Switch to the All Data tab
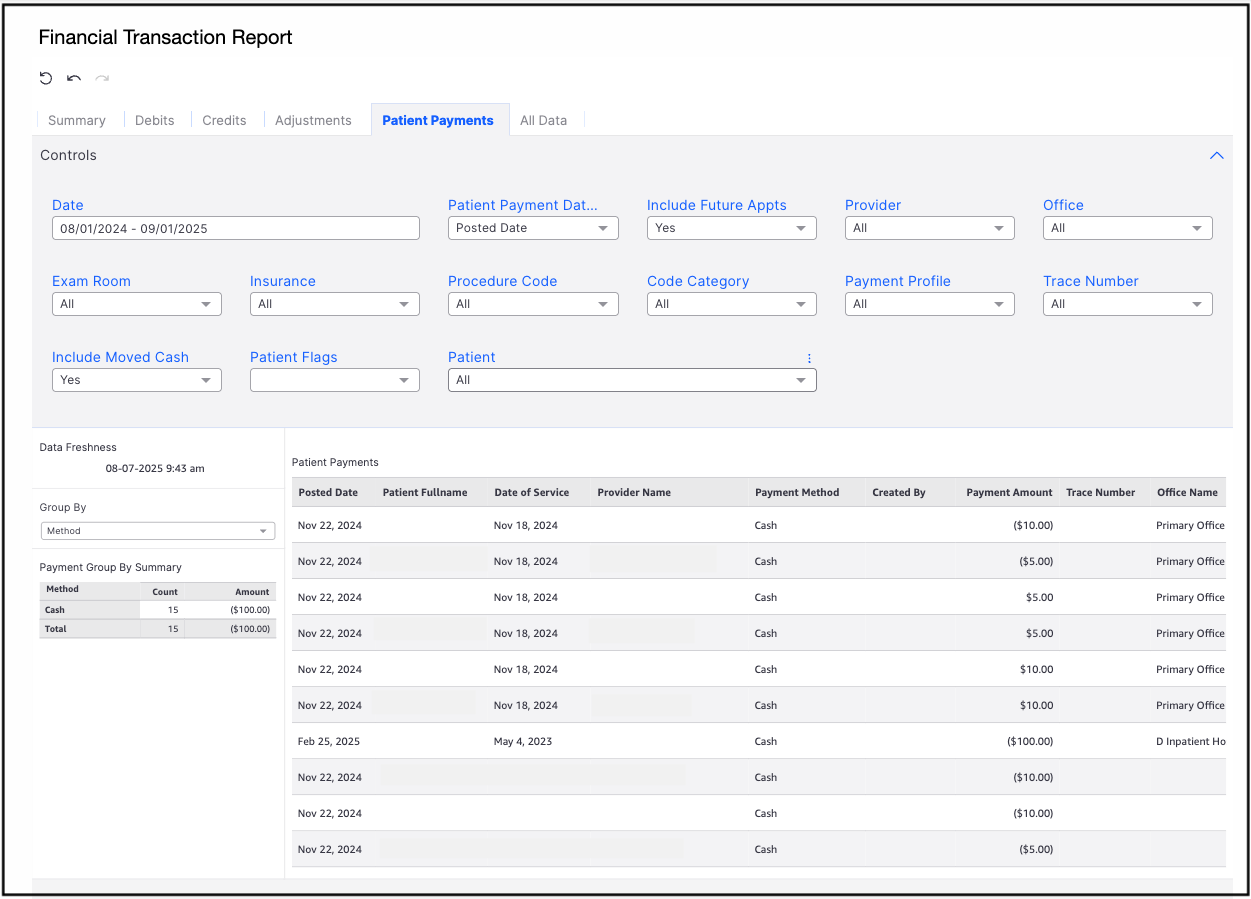This screenshot has width=1251, height=899. pyautogui.click(x=543, y=120)
